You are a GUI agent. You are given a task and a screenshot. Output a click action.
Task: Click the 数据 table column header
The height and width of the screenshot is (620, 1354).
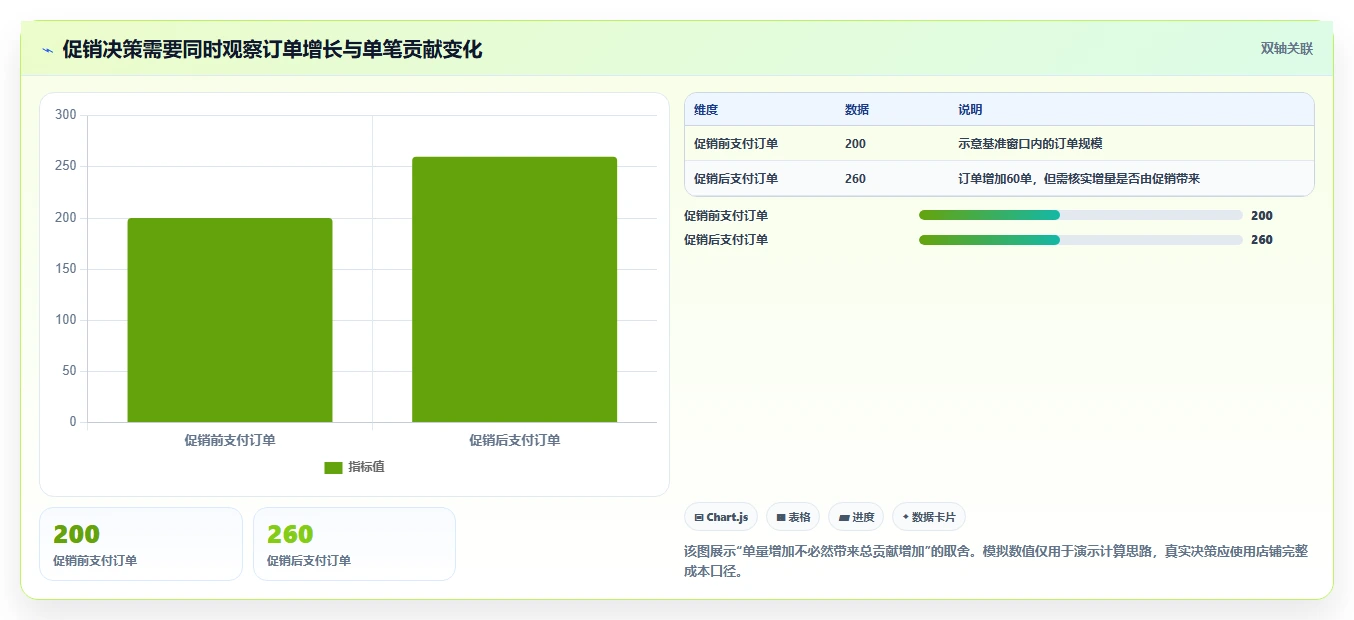pos(856,110)
